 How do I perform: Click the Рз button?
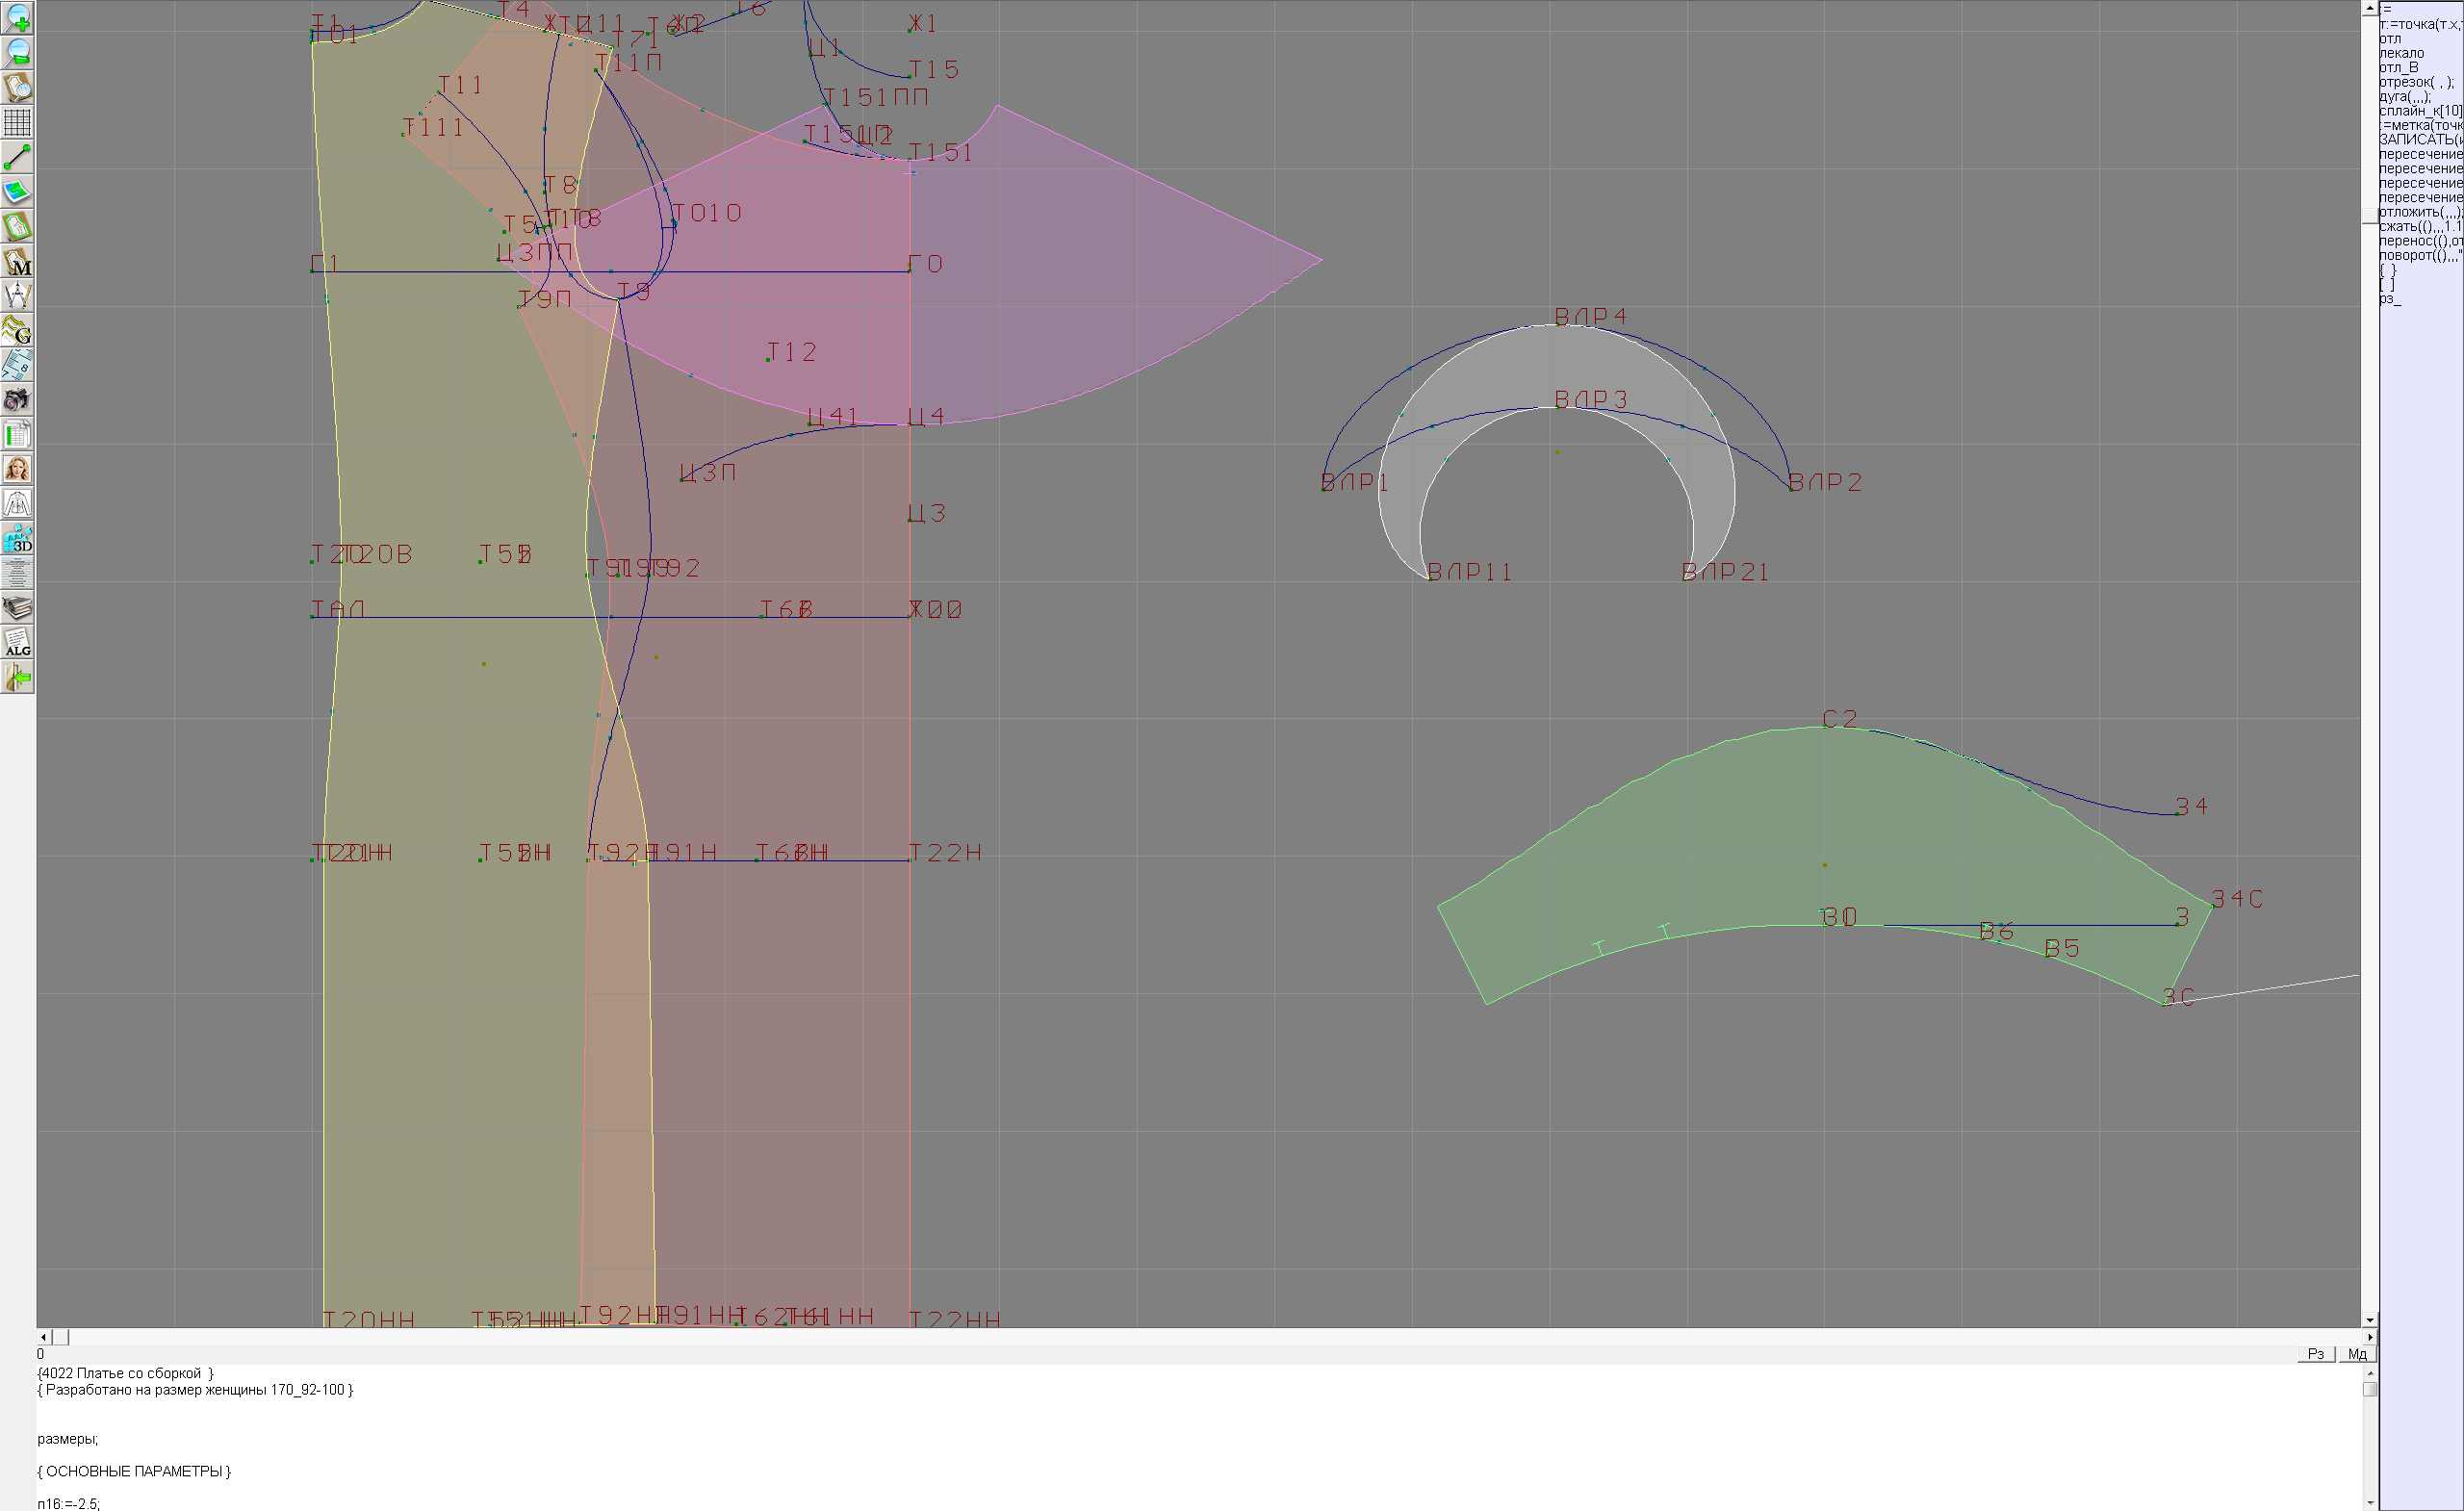click(2315, 1354)
